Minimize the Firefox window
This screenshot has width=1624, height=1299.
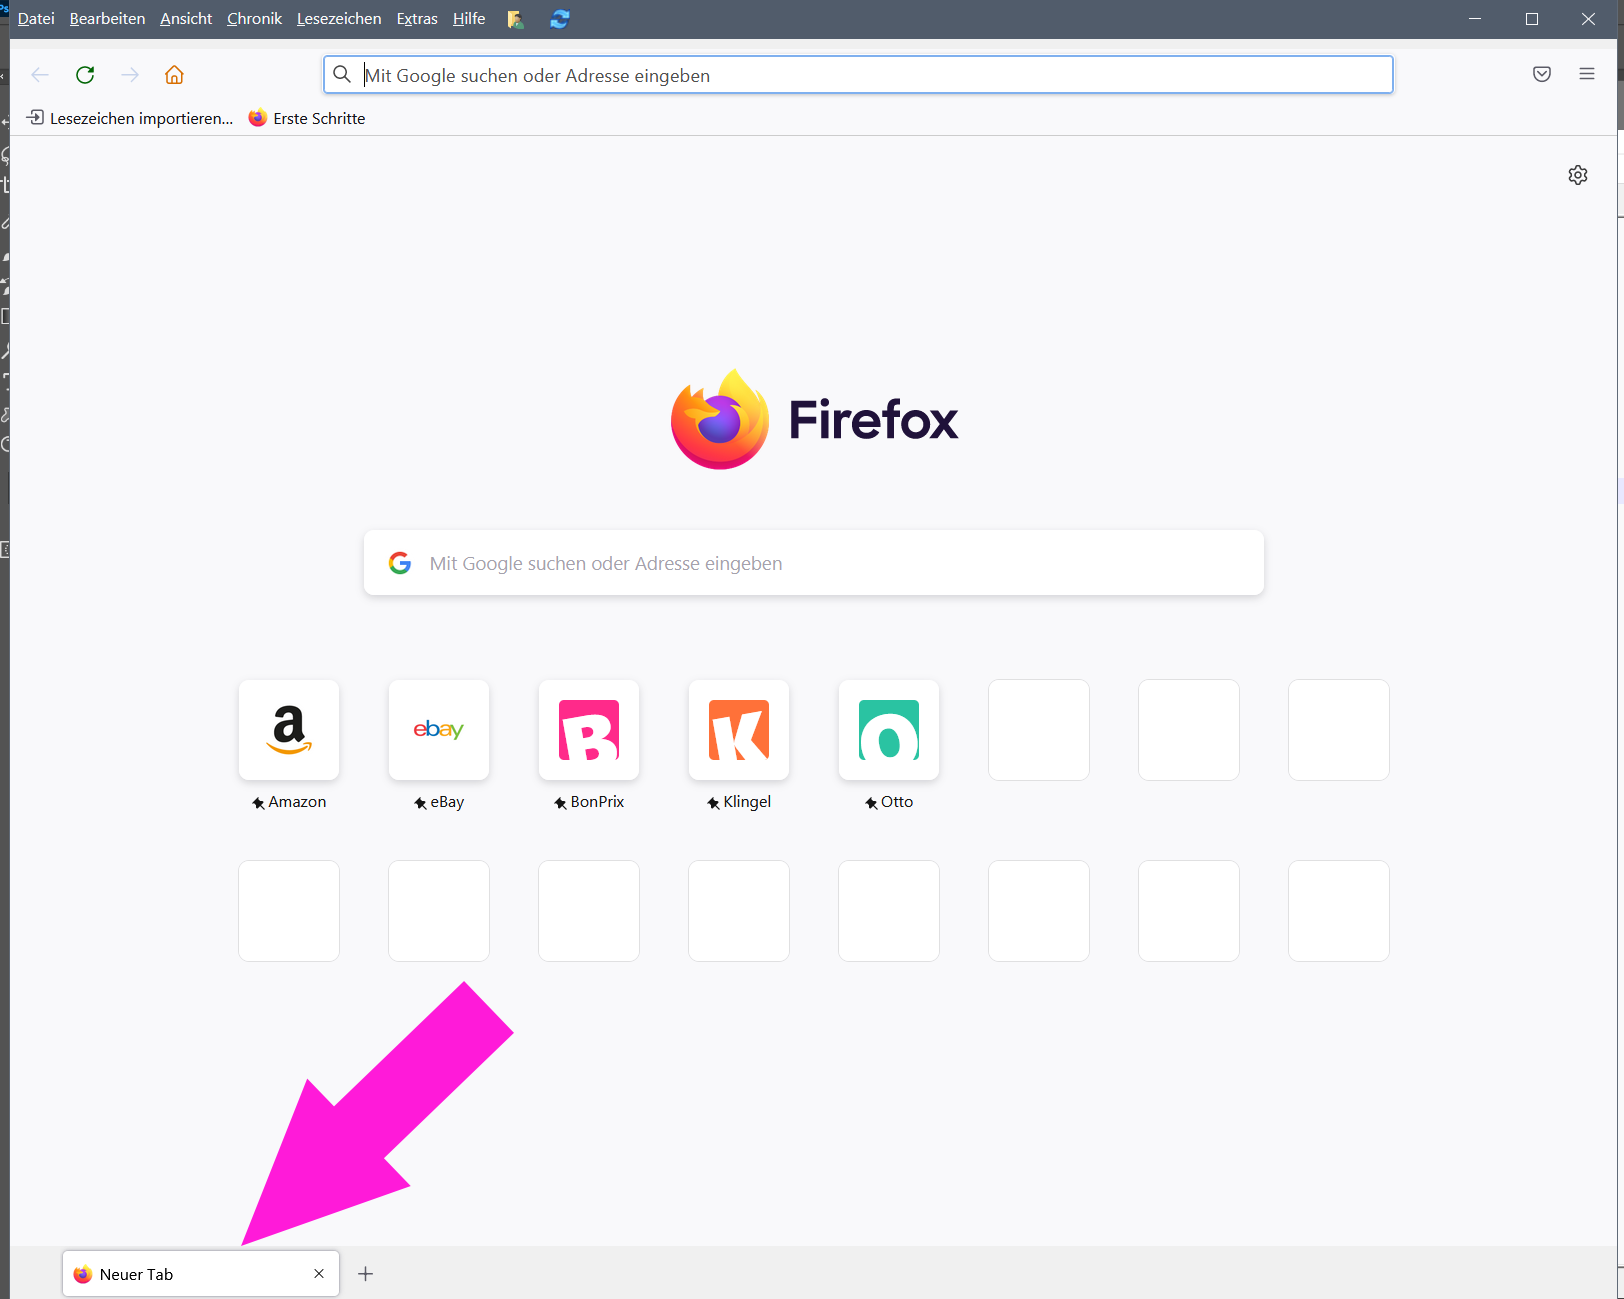[1475, 19]
